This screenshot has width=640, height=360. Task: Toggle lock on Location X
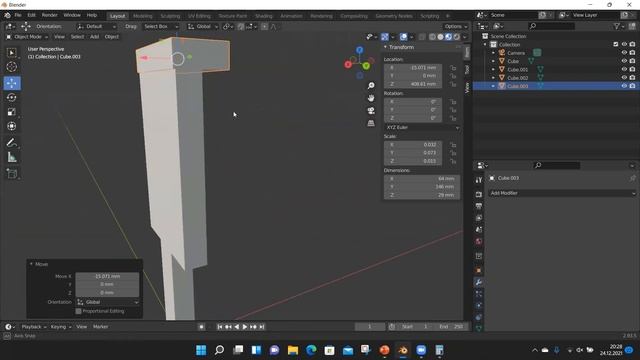(453, 68)
